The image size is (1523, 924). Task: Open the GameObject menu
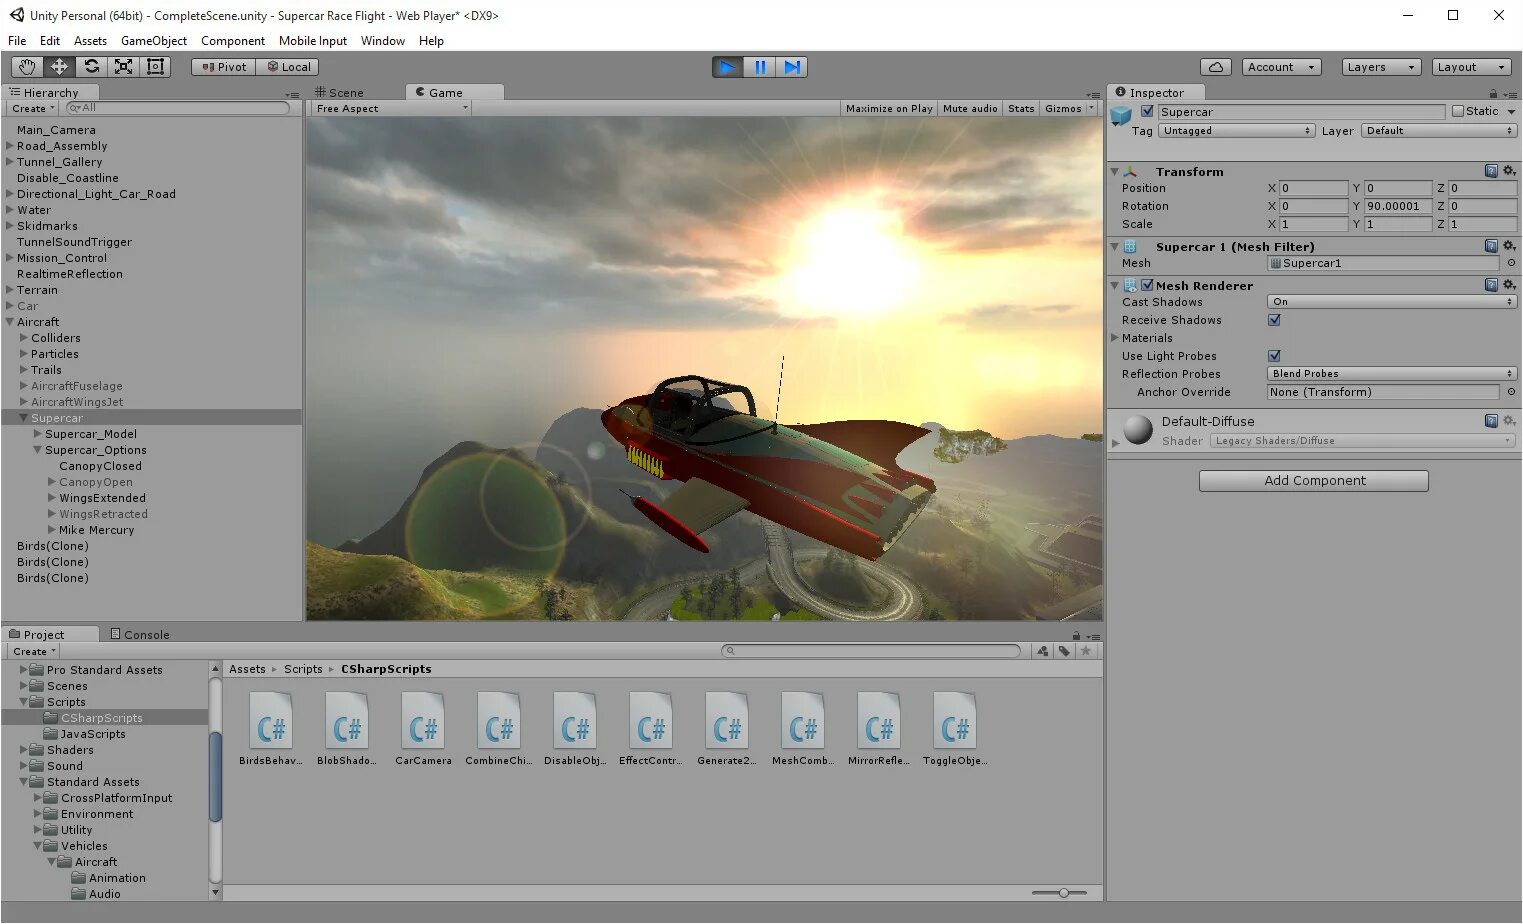point(154,41)
